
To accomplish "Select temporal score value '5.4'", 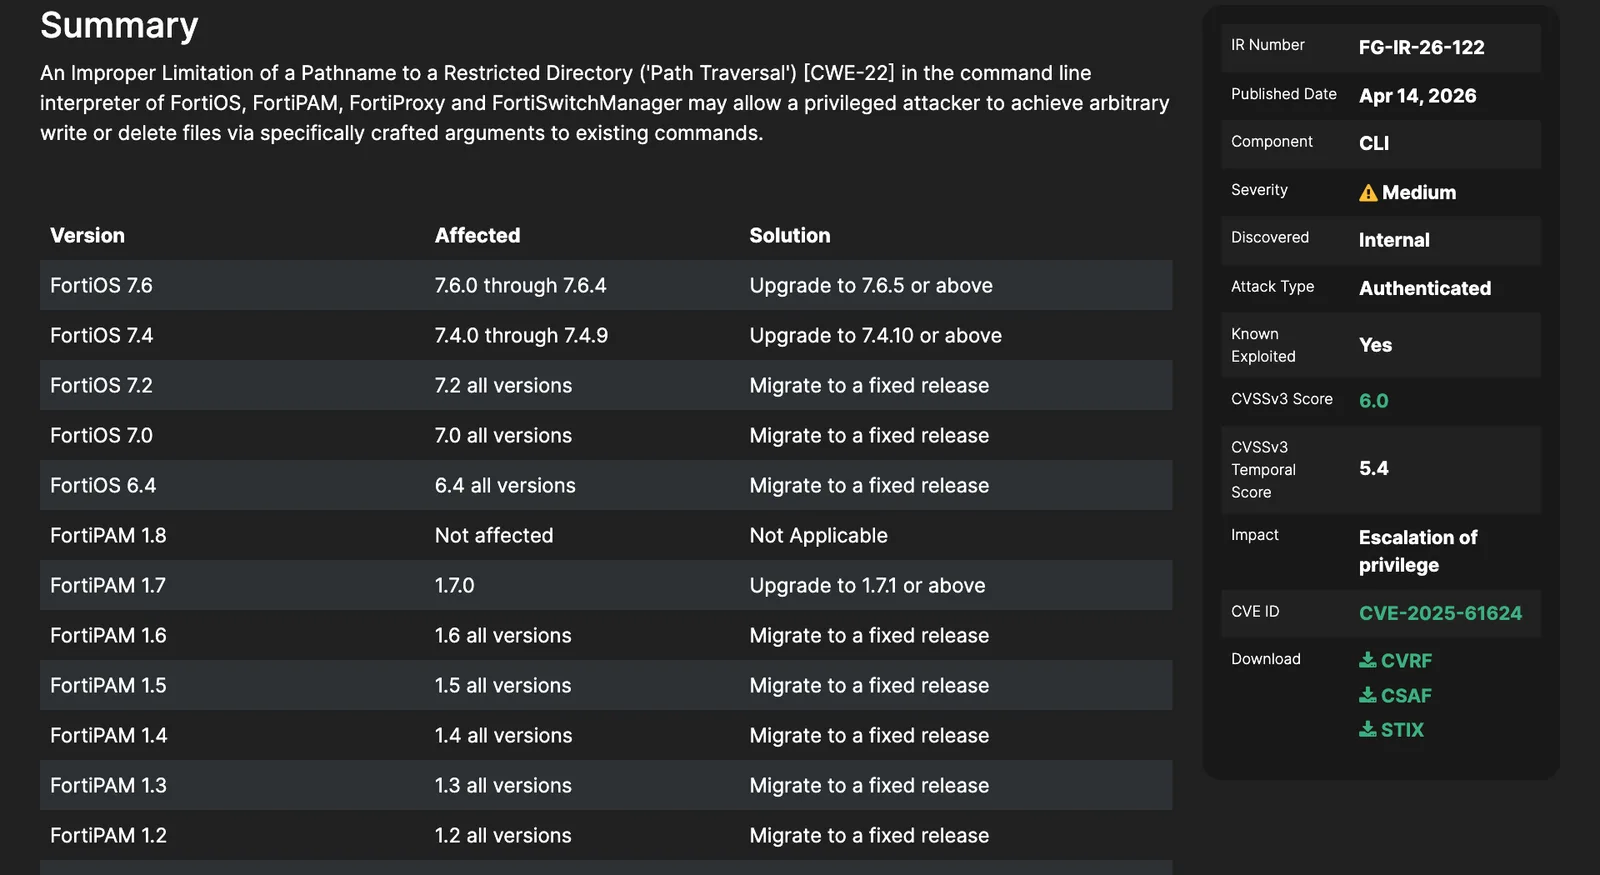I will tap(1373, 469).
